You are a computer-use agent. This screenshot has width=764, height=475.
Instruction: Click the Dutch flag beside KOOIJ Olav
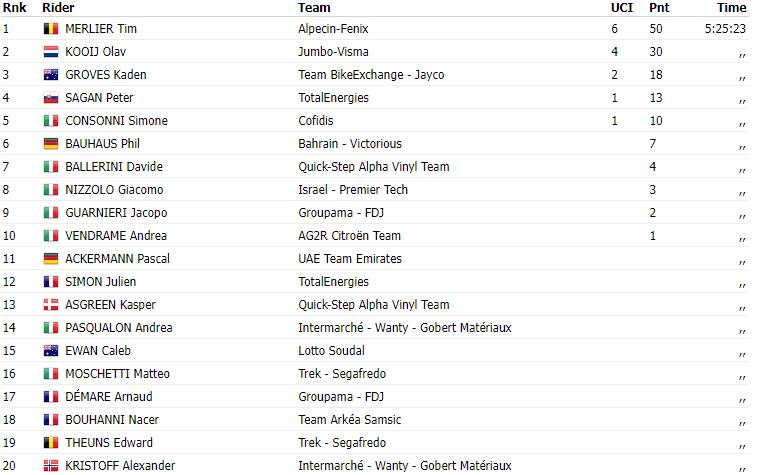(x=51, y=52)
